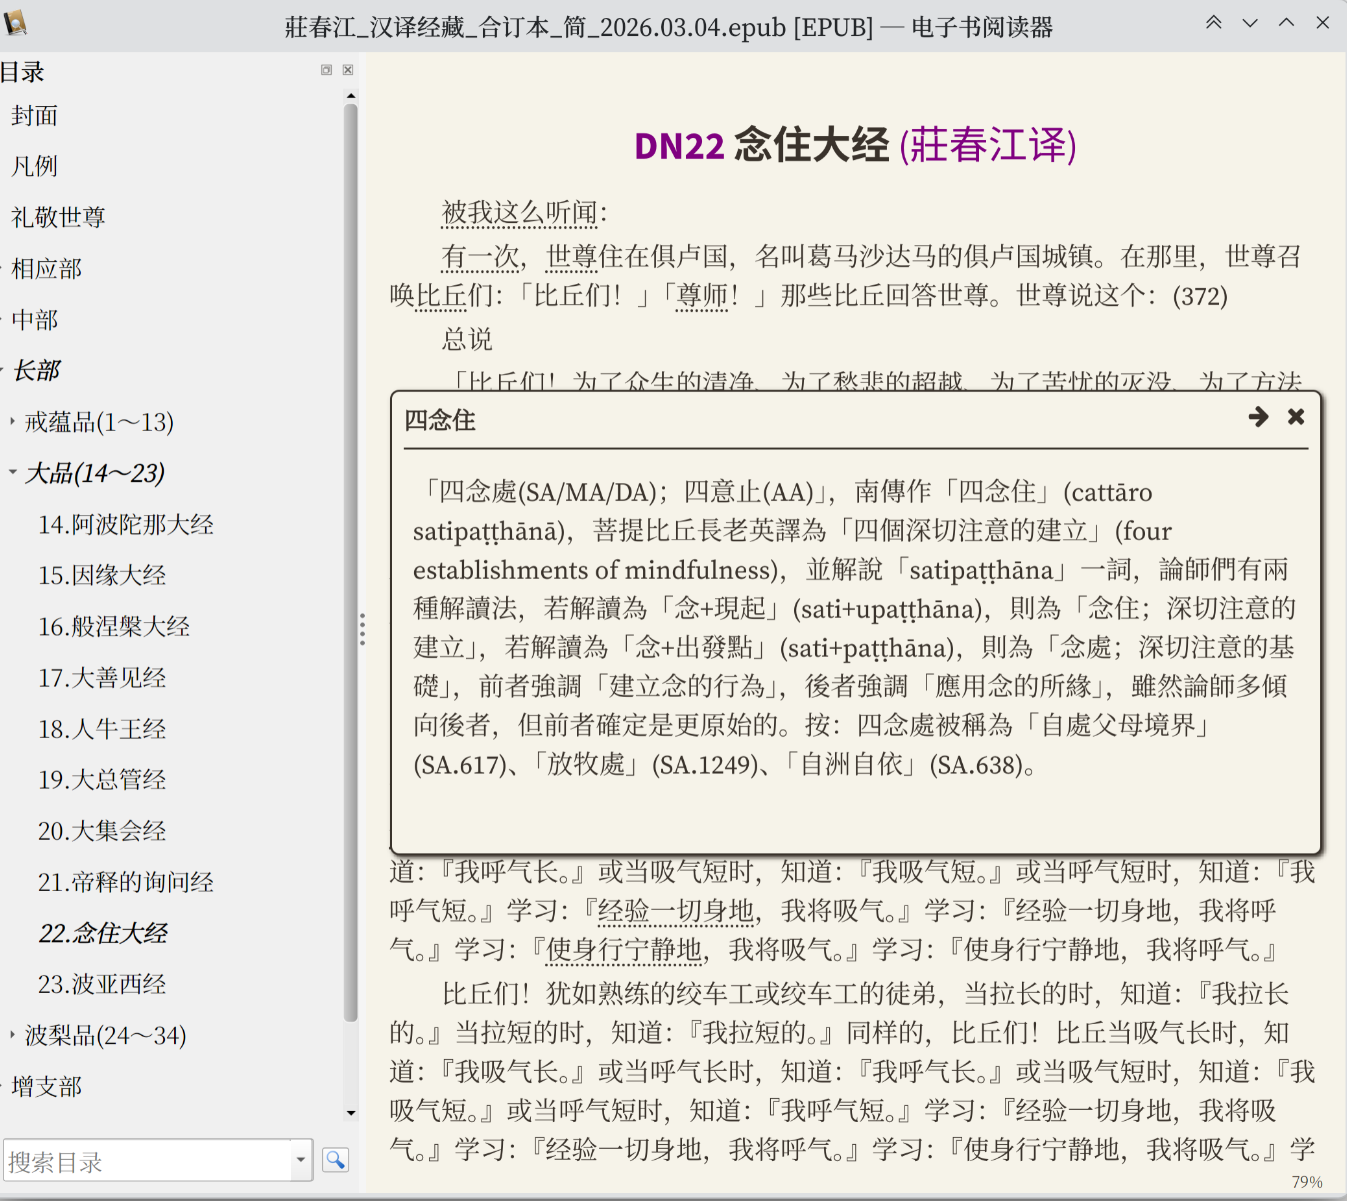Image resolution: width=1347 pixels, height=1201 pixels.
Task: Open chapter 20.大集会经
Action: 102,831
